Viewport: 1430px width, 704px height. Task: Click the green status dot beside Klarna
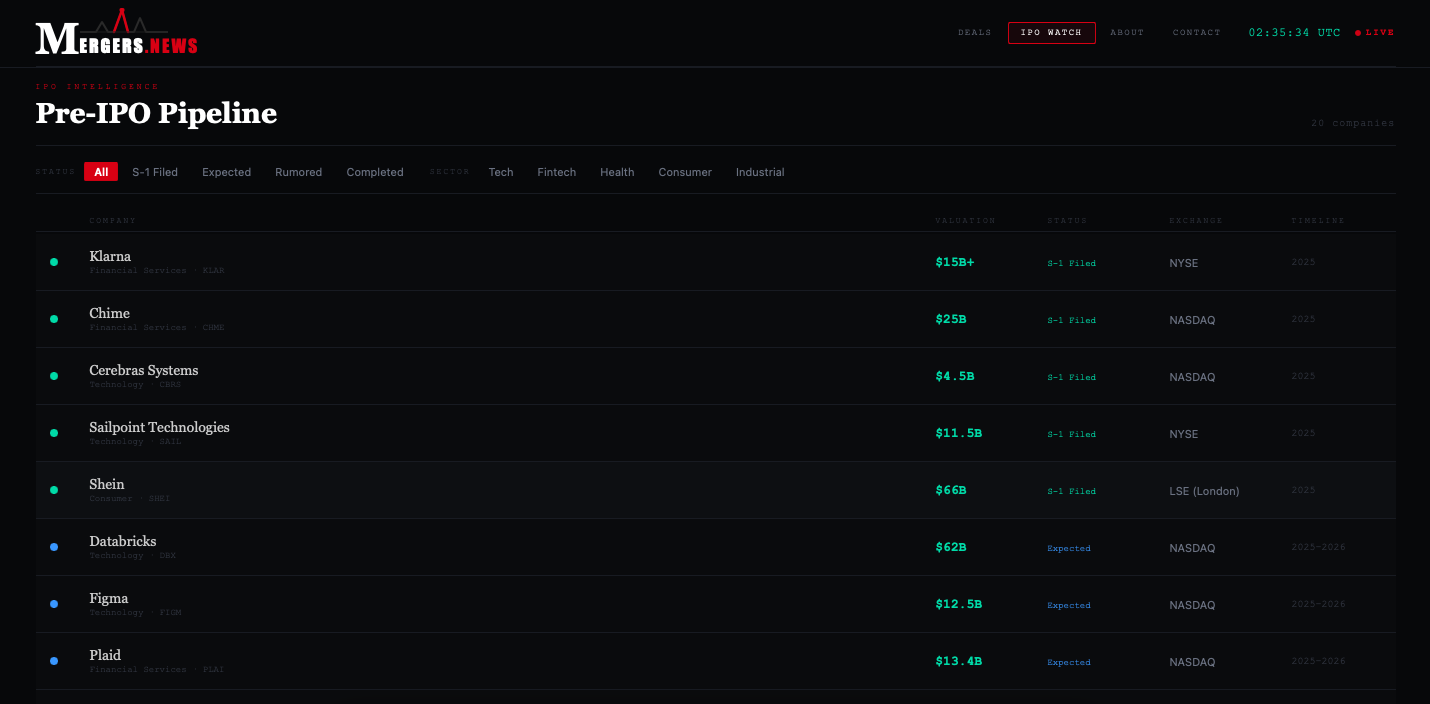click(54, 262)
